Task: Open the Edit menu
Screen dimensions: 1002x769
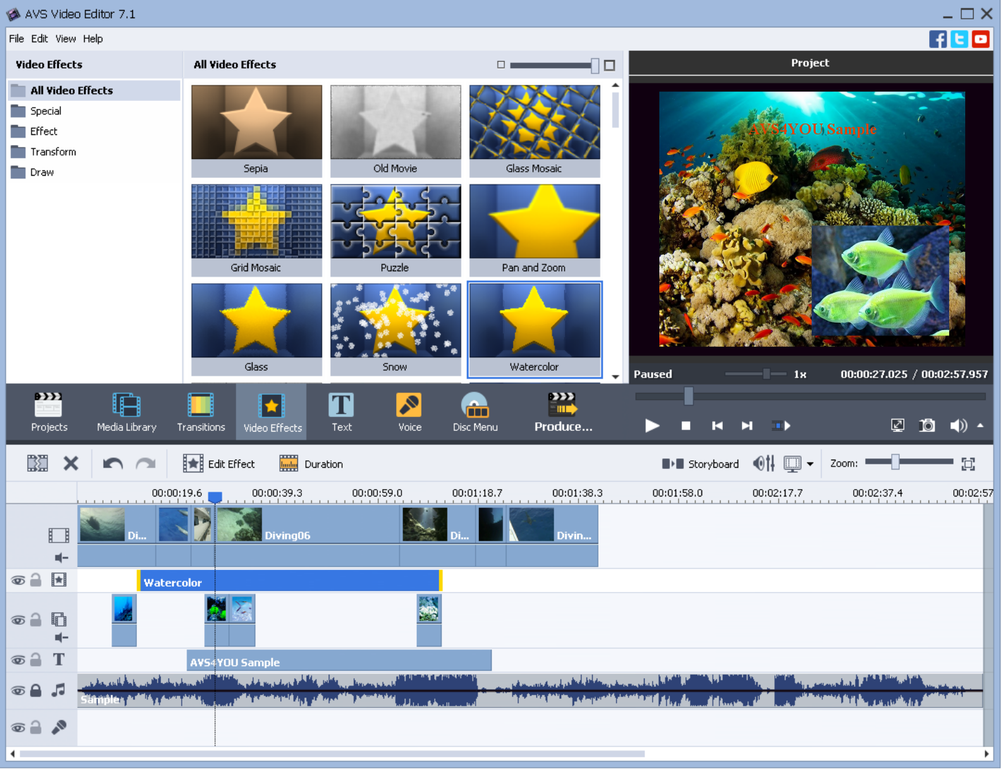Action: (40, 39)
